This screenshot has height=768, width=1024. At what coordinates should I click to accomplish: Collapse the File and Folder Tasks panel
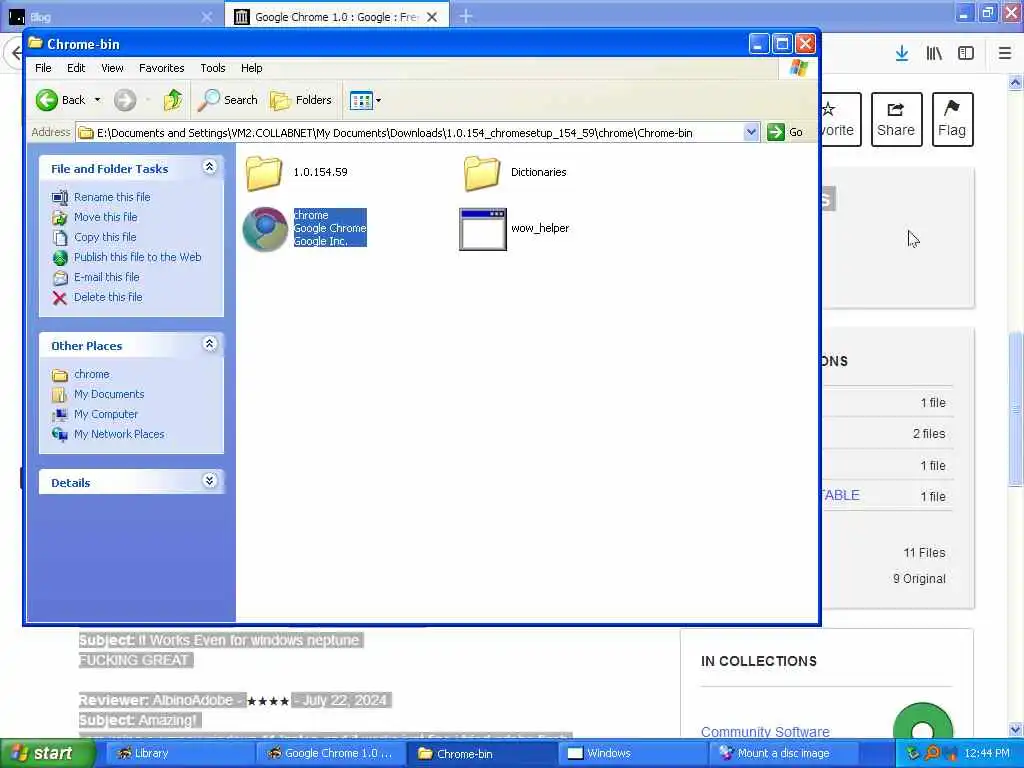tap(210, 167)
